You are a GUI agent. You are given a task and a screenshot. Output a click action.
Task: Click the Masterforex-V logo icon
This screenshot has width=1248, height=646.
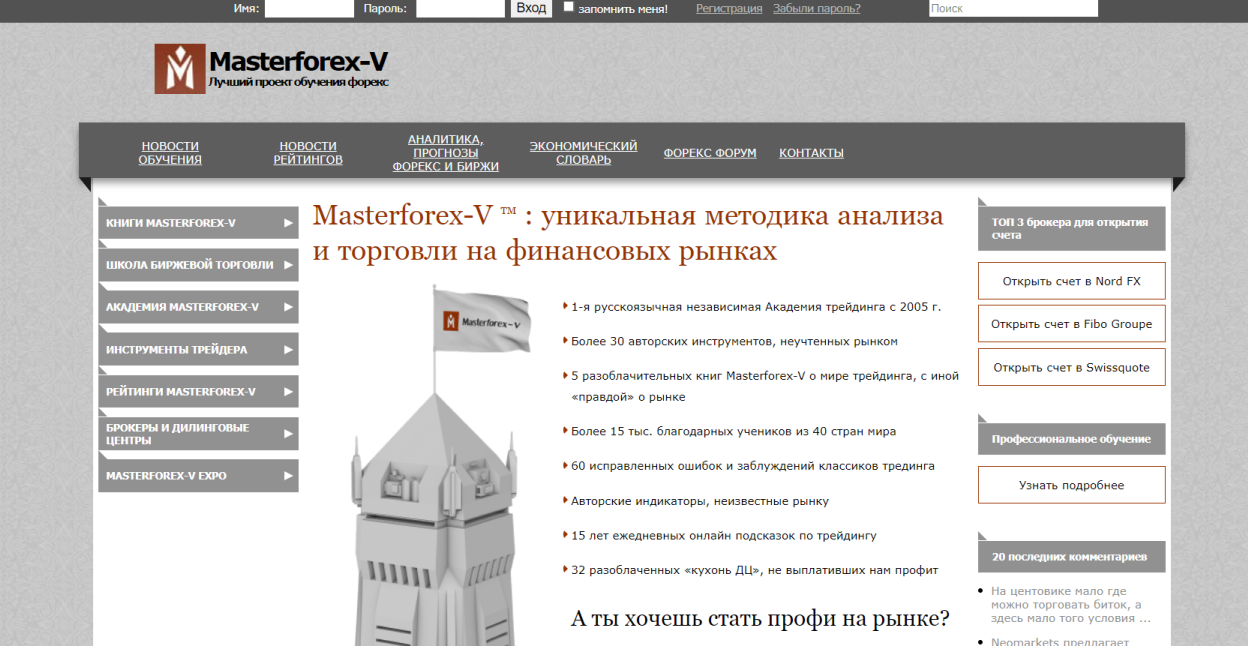[x=180, y=69]
